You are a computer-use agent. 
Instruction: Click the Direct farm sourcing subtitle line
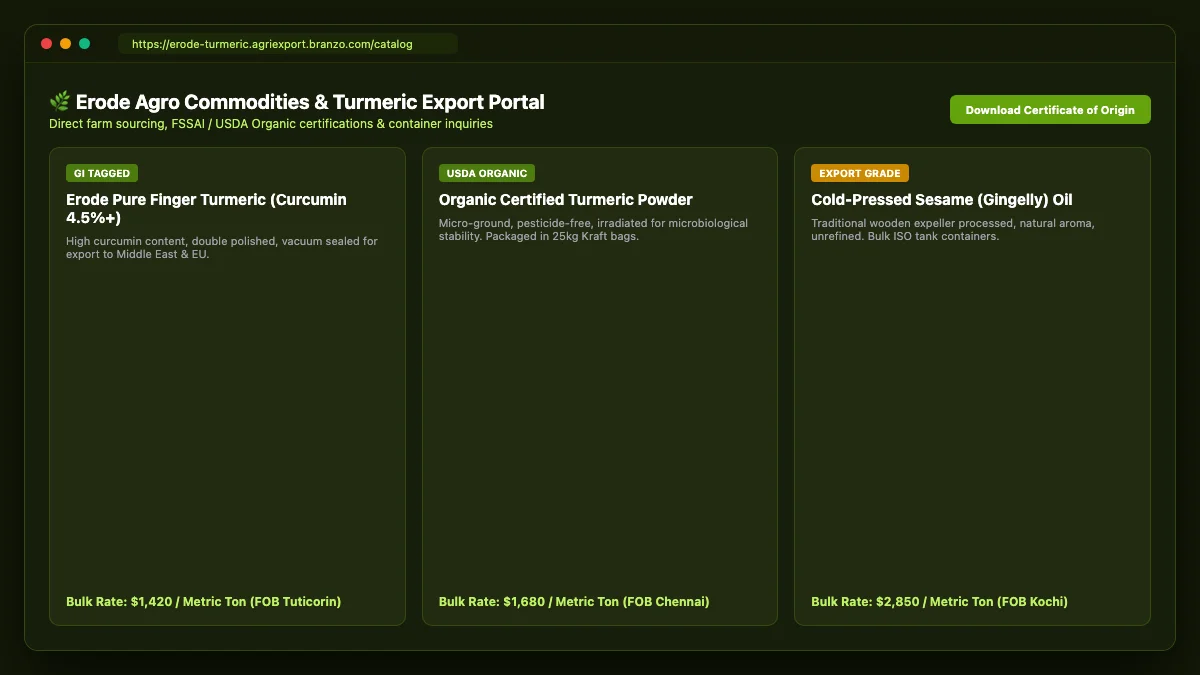coord(271,124)
